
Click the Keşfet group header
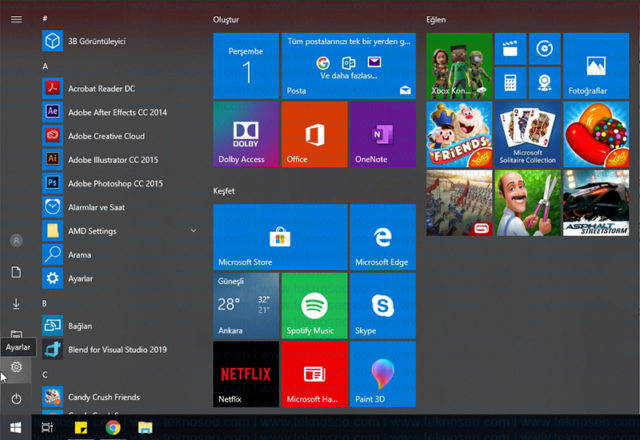(x=224, y=191)
